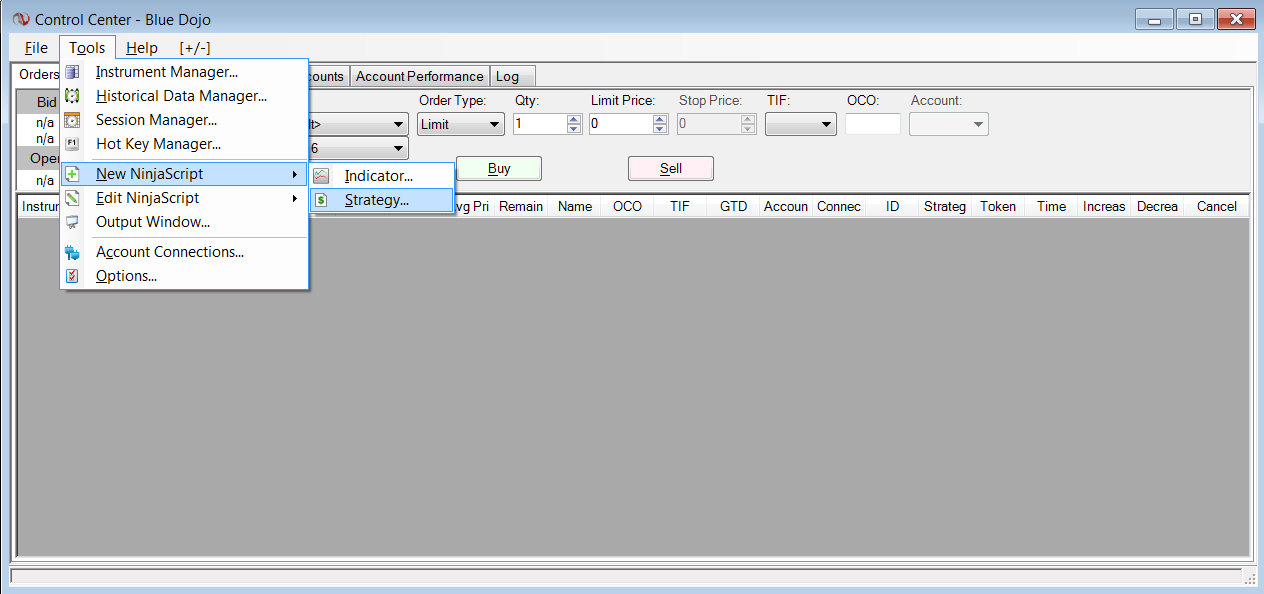The height and width of the screenshot is (594, 1264).
Task: Click the Qty input field
Action: pyautogui.click(x=540, y=124)
